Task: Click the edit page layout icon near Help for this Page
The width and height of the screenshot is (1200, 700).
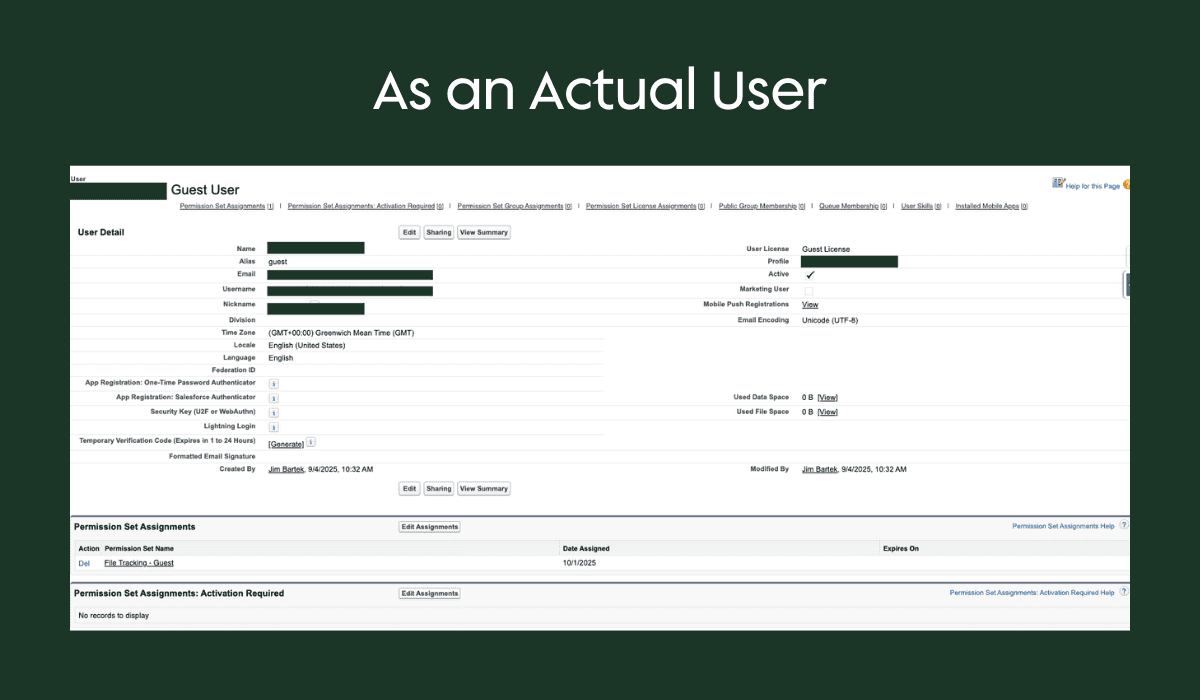Action: pyautogui.click(x=1058, y=184)
